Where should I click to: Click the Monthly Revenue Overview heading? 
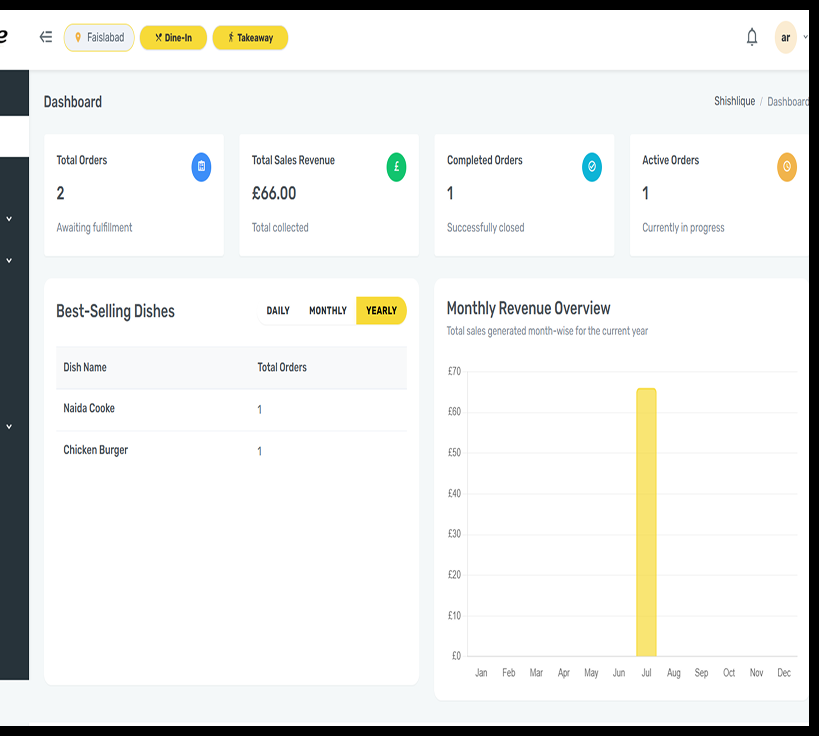click(528, 308)
